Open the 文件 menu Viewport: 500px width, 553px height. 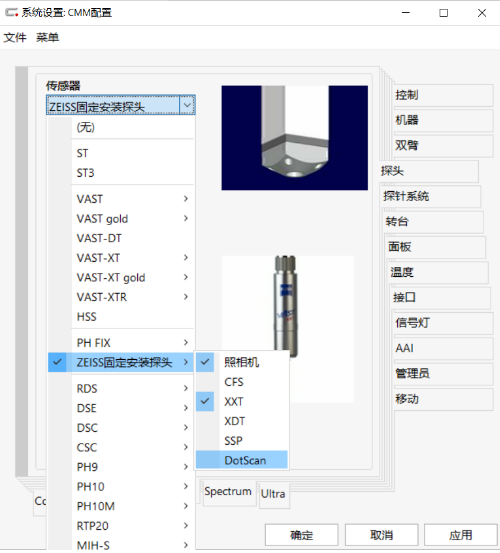15,37
